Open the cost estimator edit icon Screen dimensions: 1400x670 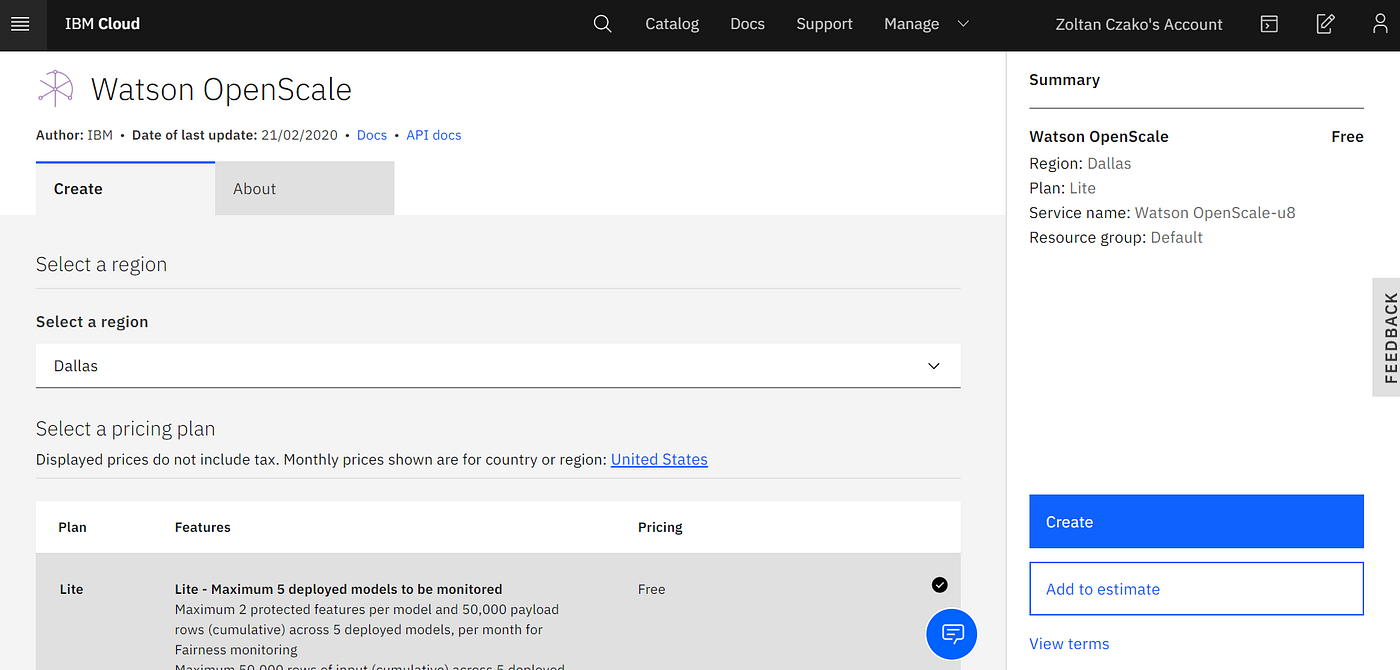[x=1325, y=24]
